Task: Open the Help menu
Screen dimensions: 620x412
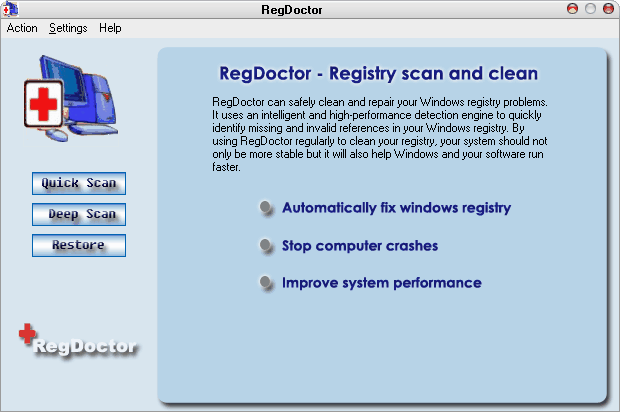Action: pos(110,28)
